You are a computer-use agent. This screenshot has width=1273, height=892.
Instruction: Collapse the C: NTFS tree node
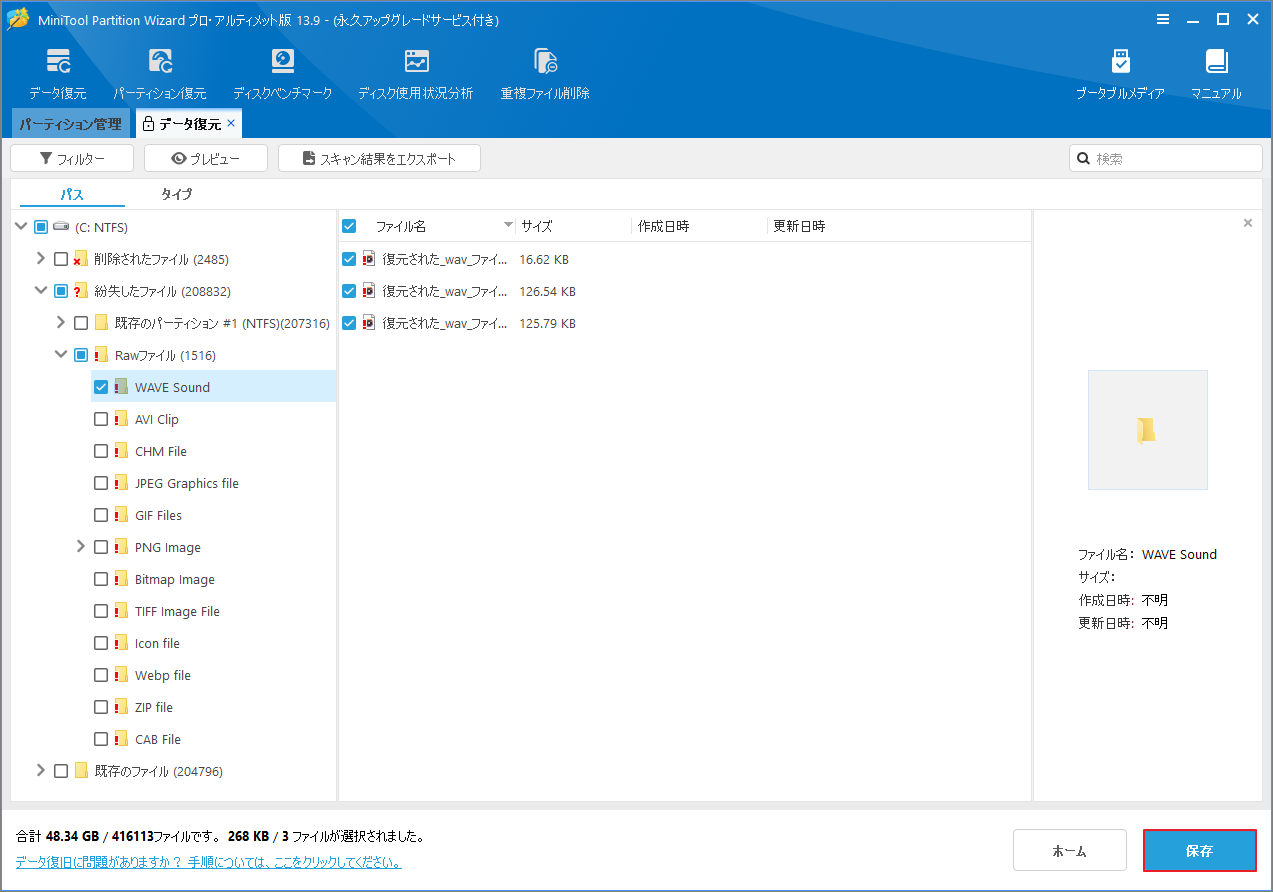click(21, 227)
